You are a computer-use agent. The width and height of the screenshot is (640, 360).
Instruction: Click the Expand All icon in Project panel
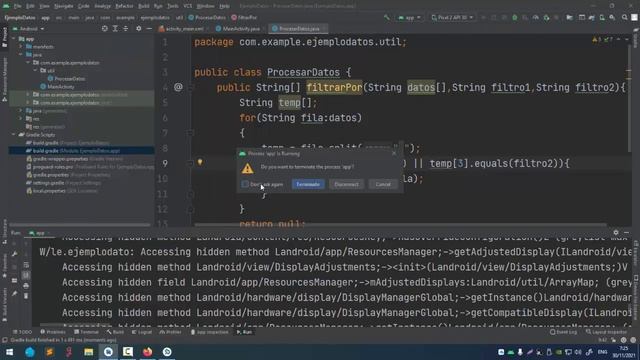[115, 29]
